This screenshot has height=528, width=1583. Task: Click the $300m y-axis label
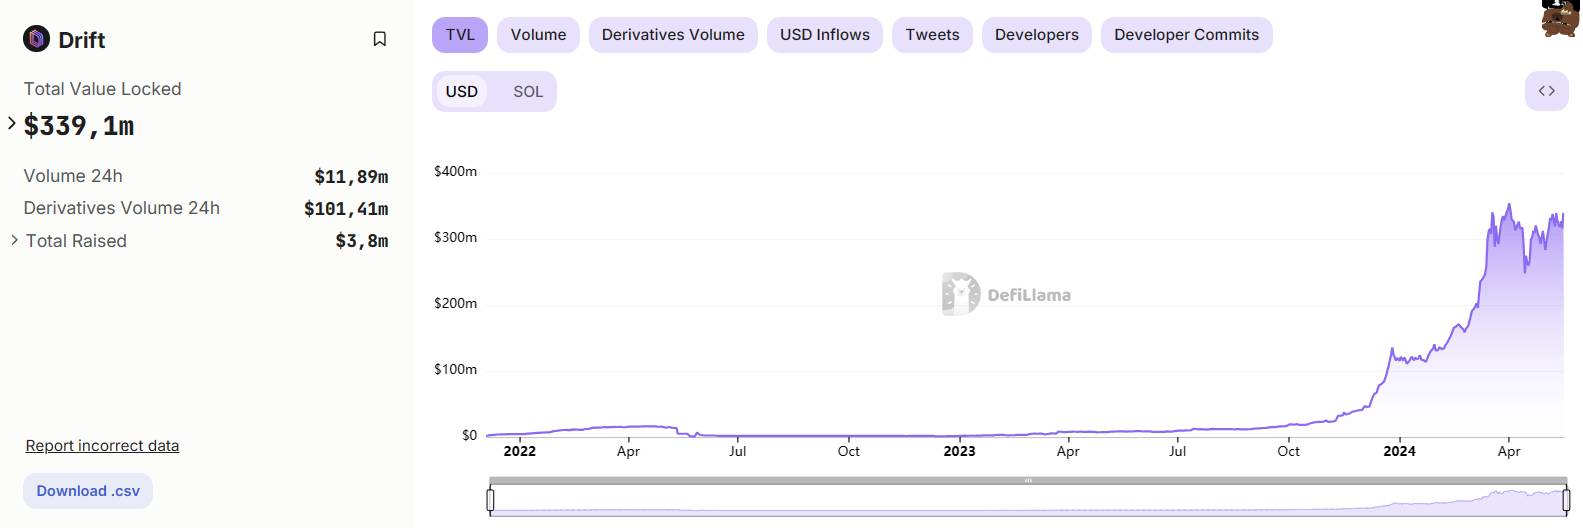[455, 237]
